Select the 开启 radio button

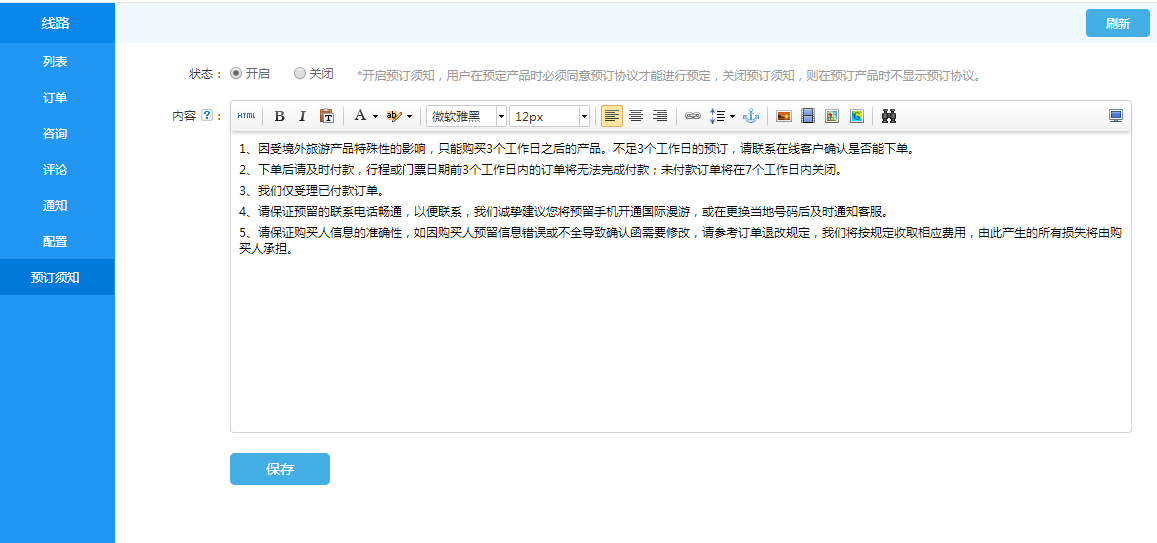(236, 73)
